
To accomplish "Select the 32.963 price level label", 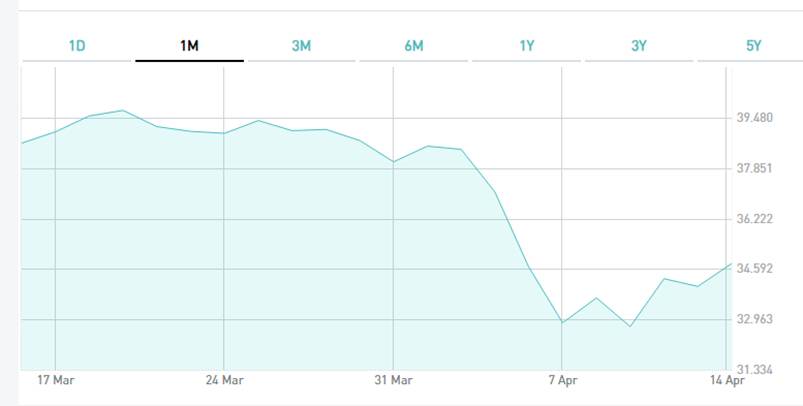I will [x=754, y=320].
